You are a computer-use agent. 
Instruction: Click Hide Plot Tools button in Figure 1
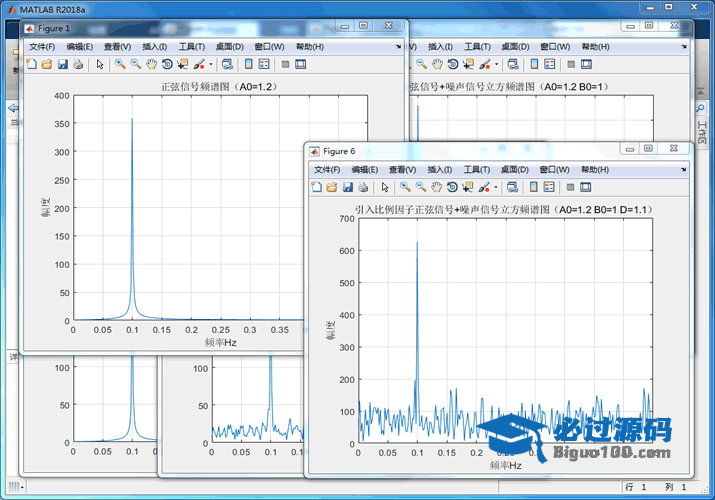pyautogui.click(x=286, y=64)
